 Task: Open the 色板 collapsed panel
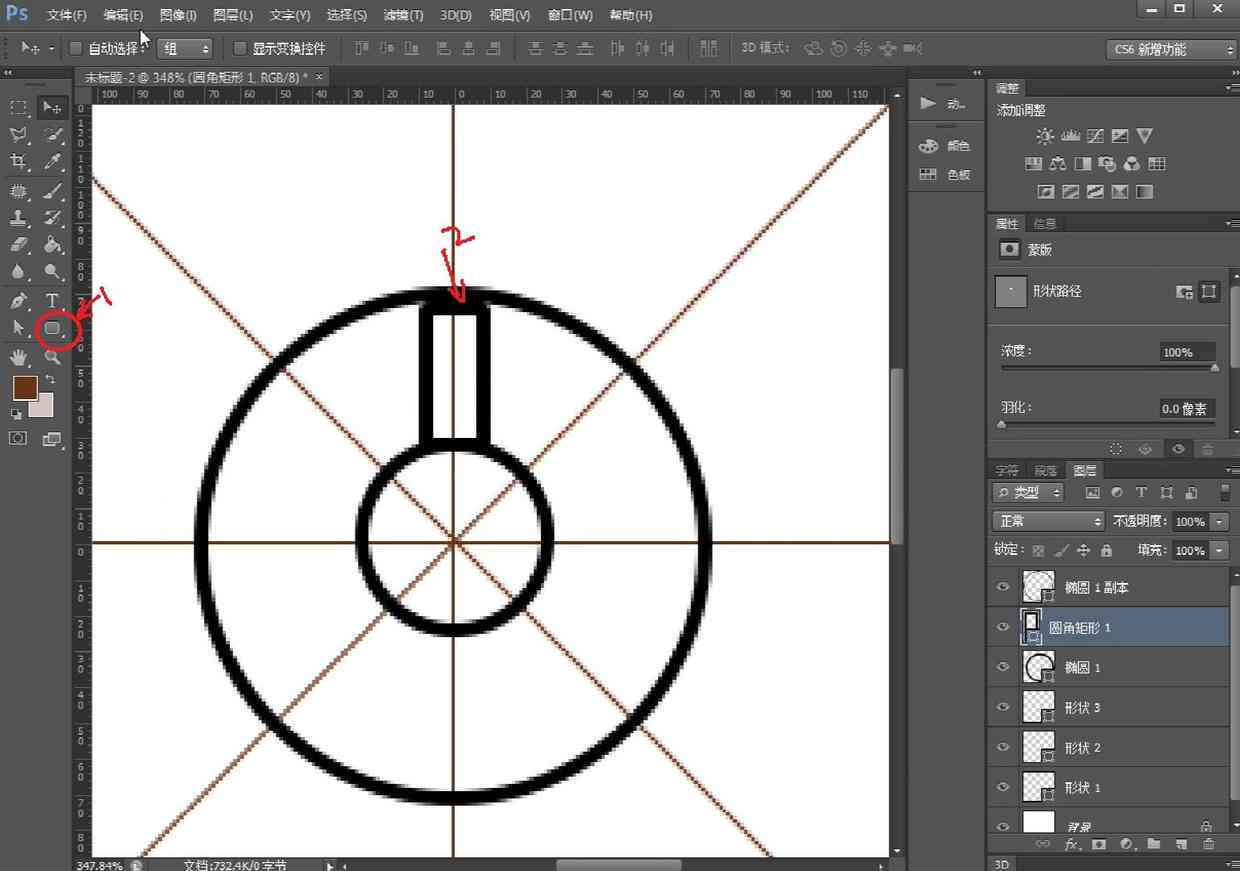pyautogui.click(x=945, y=174)
